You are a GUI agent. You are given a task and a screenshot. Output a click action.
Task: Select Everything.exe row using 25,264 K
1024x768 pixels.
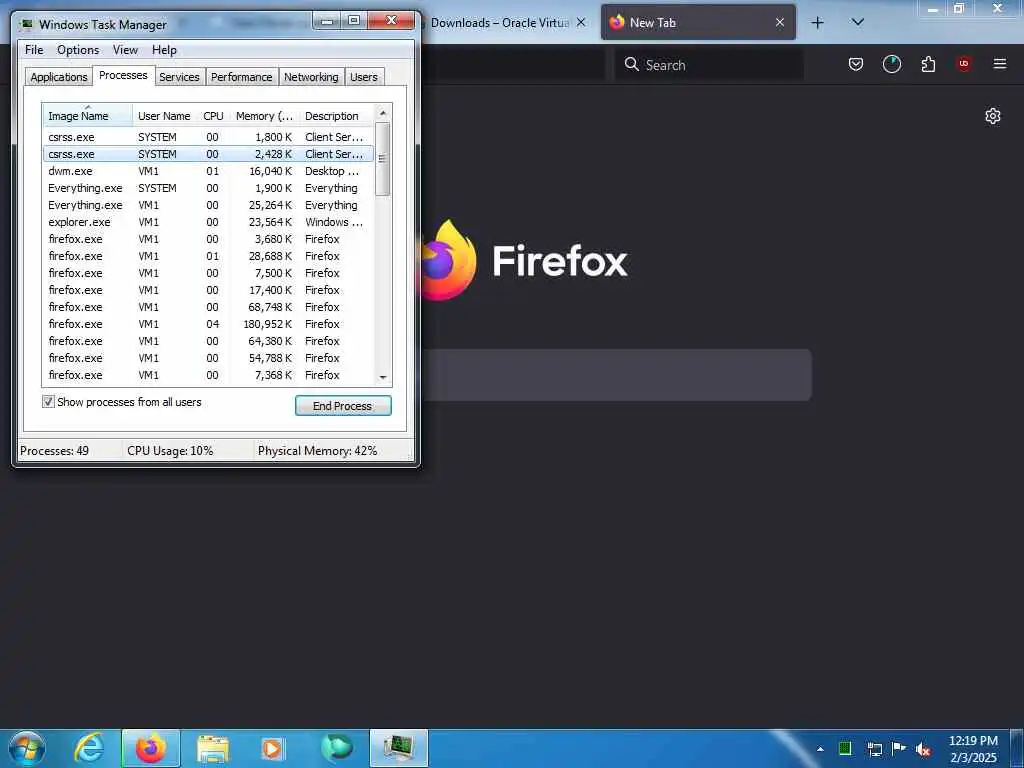[x=208, y=205]
